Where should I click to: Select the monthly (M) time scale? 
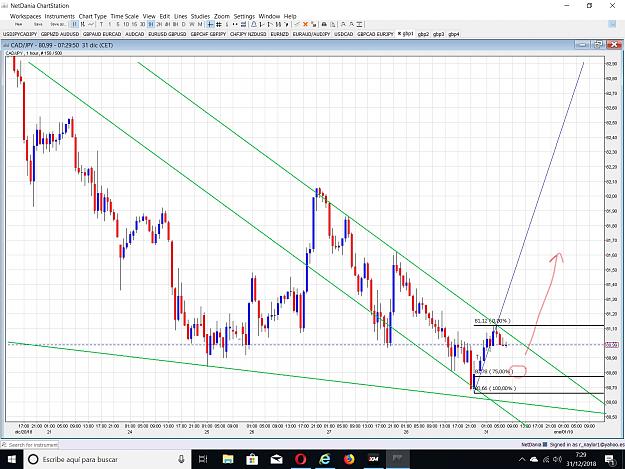(x=200, y=24)
